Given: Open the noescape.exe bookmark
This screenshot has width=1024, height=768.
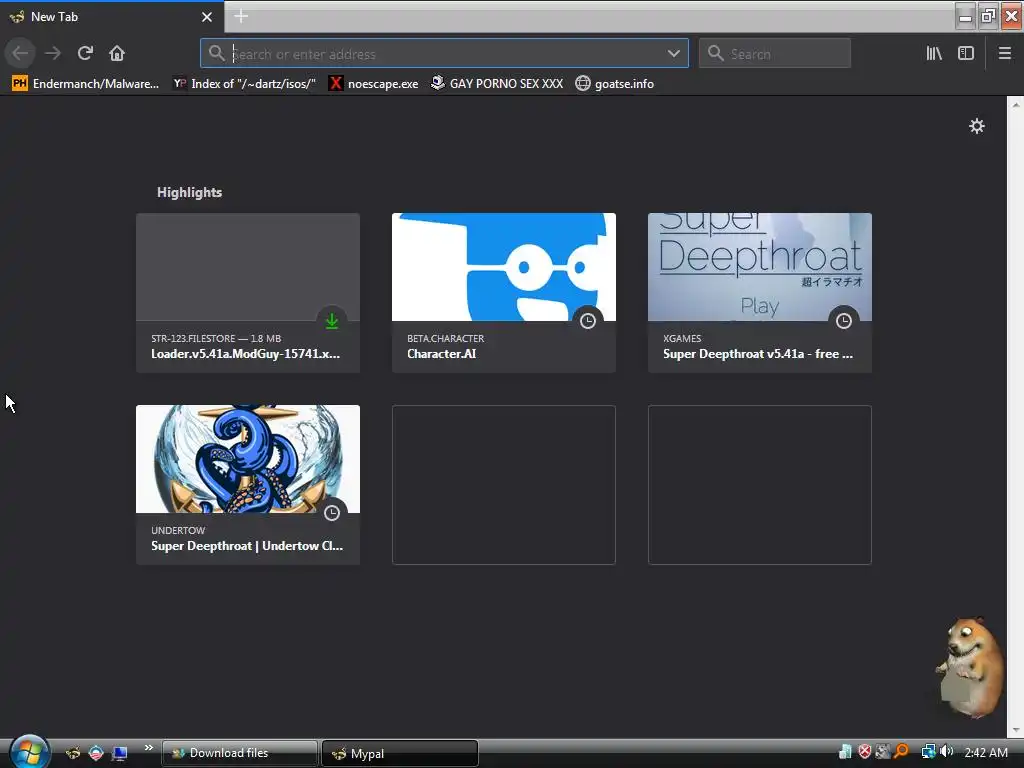Looking at the screenshot, I should (374, 84).
